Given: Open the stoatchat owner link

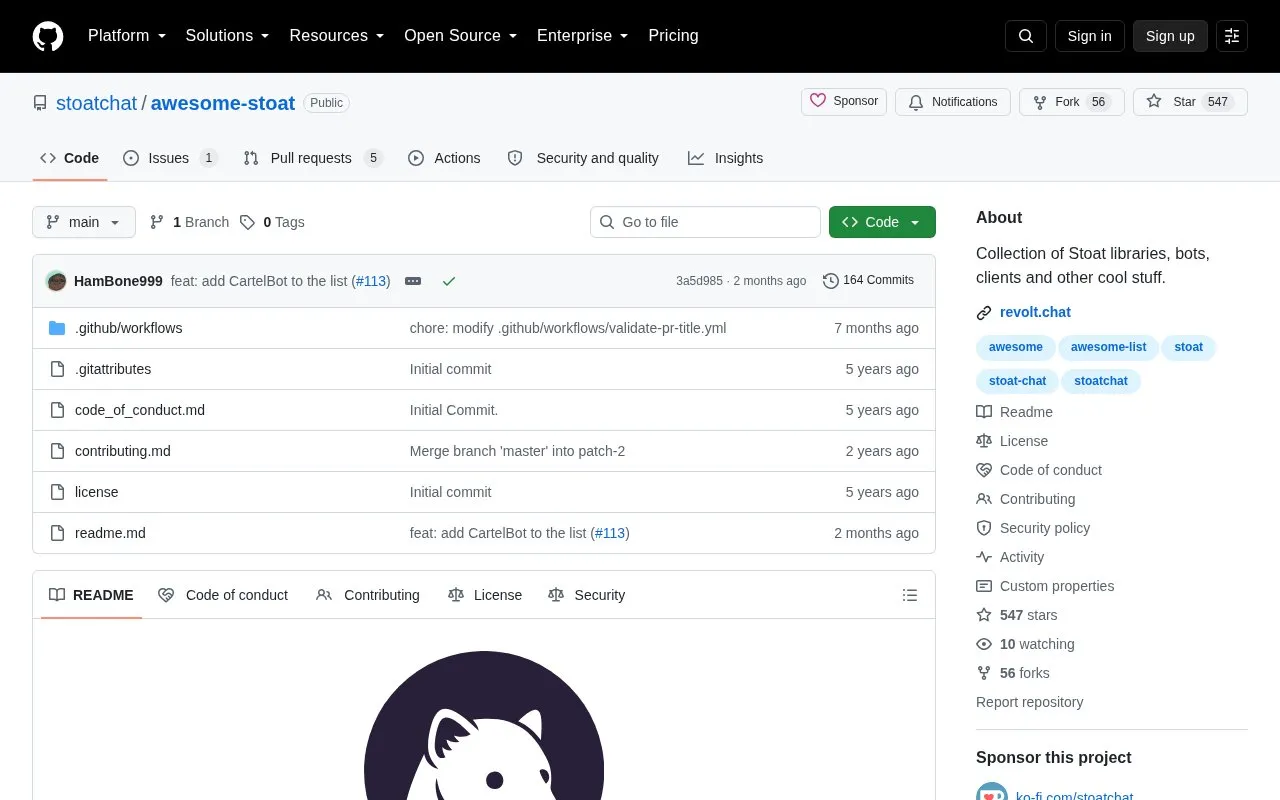Looking at the screenshot, I should [96, 103].
